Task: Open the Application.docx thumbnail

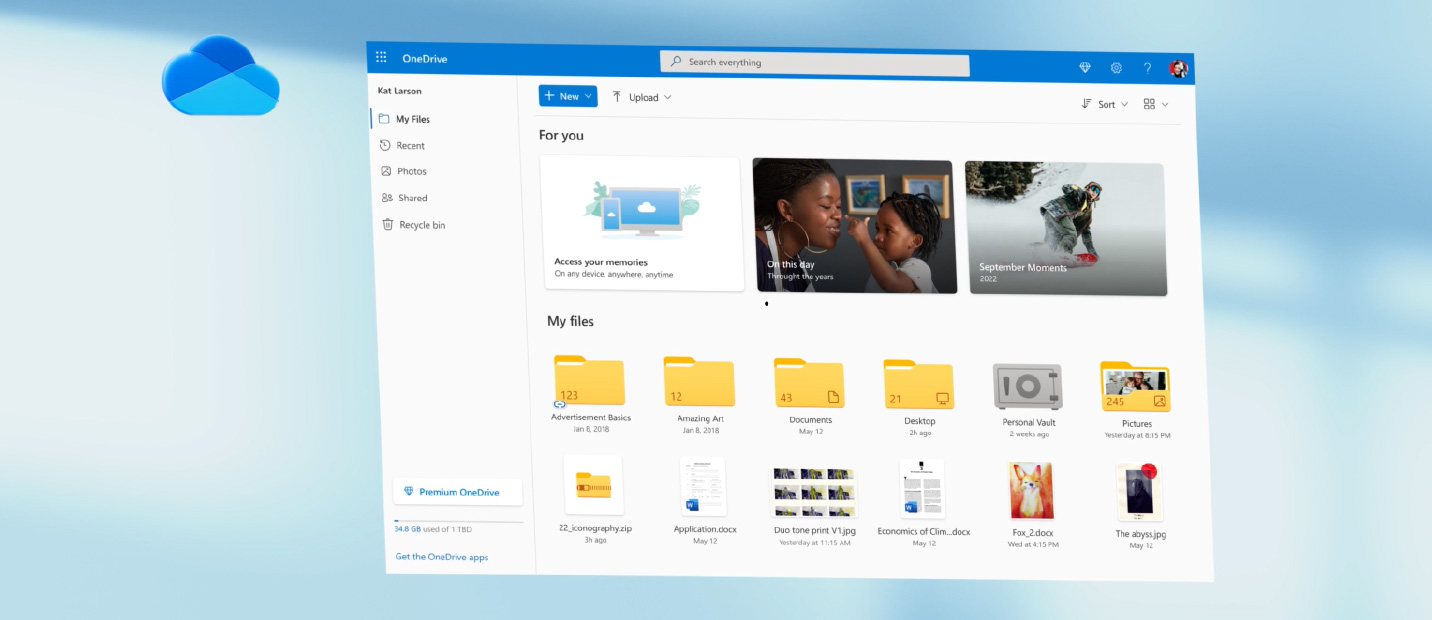Action: [703, 487]
